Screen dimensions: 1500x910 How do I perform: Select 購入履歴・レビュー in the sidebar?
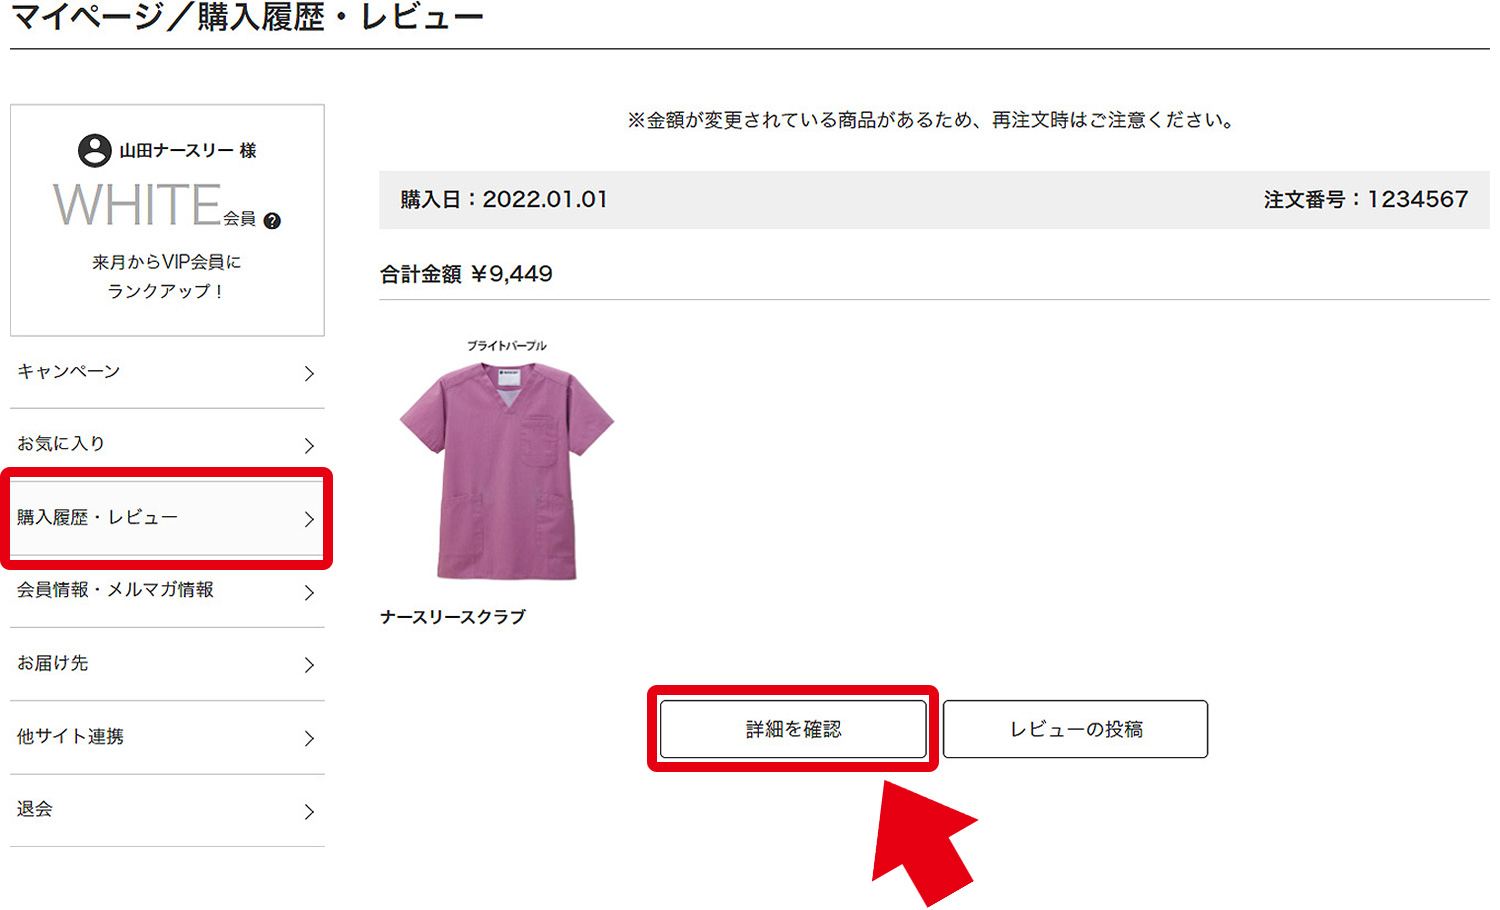[97, 518]
